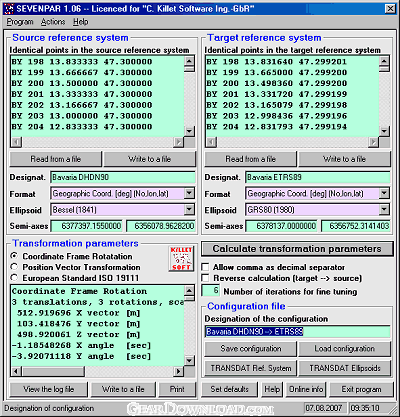The image size is (400, 417).
Task: Select Position Vector Transformation option
Action: point(14,267)
